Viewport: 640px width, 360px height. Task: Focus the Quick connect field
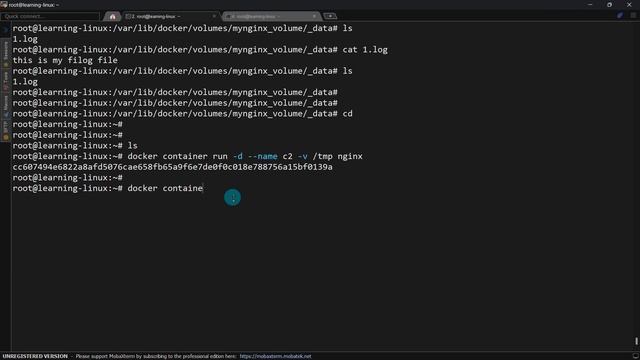pos(50,16)
